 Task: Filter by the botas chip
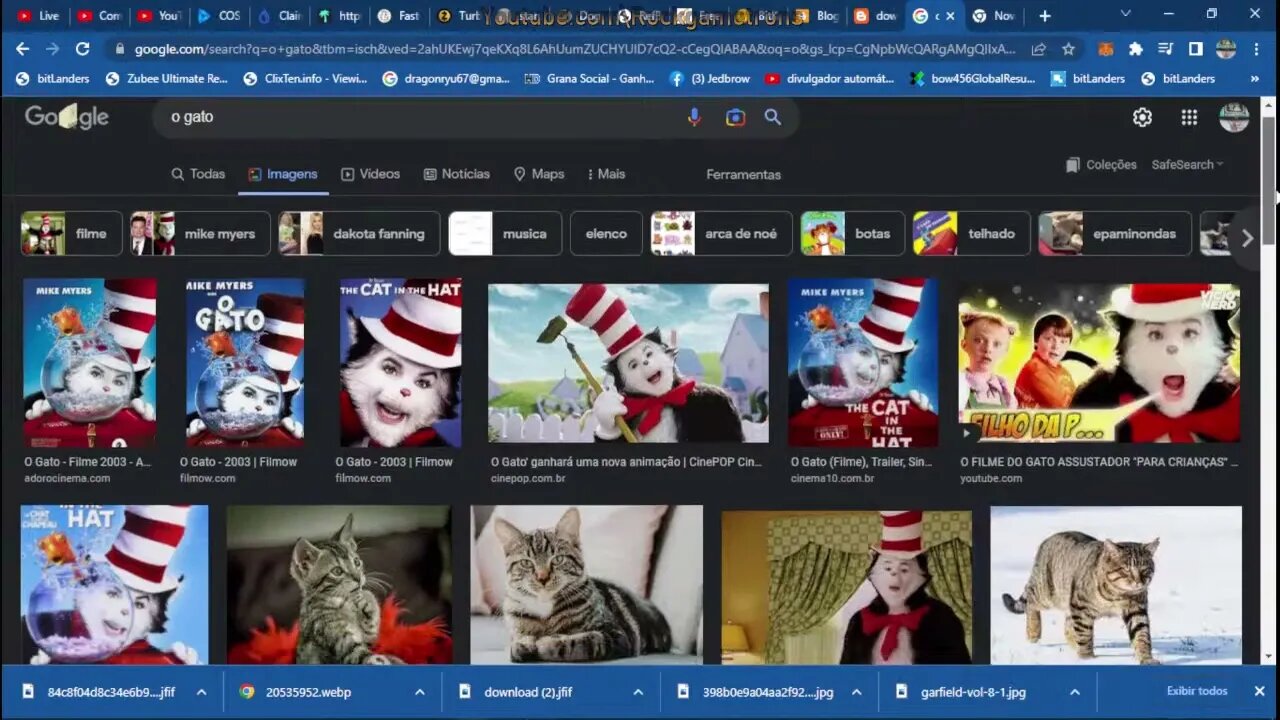tap(852, 234)
